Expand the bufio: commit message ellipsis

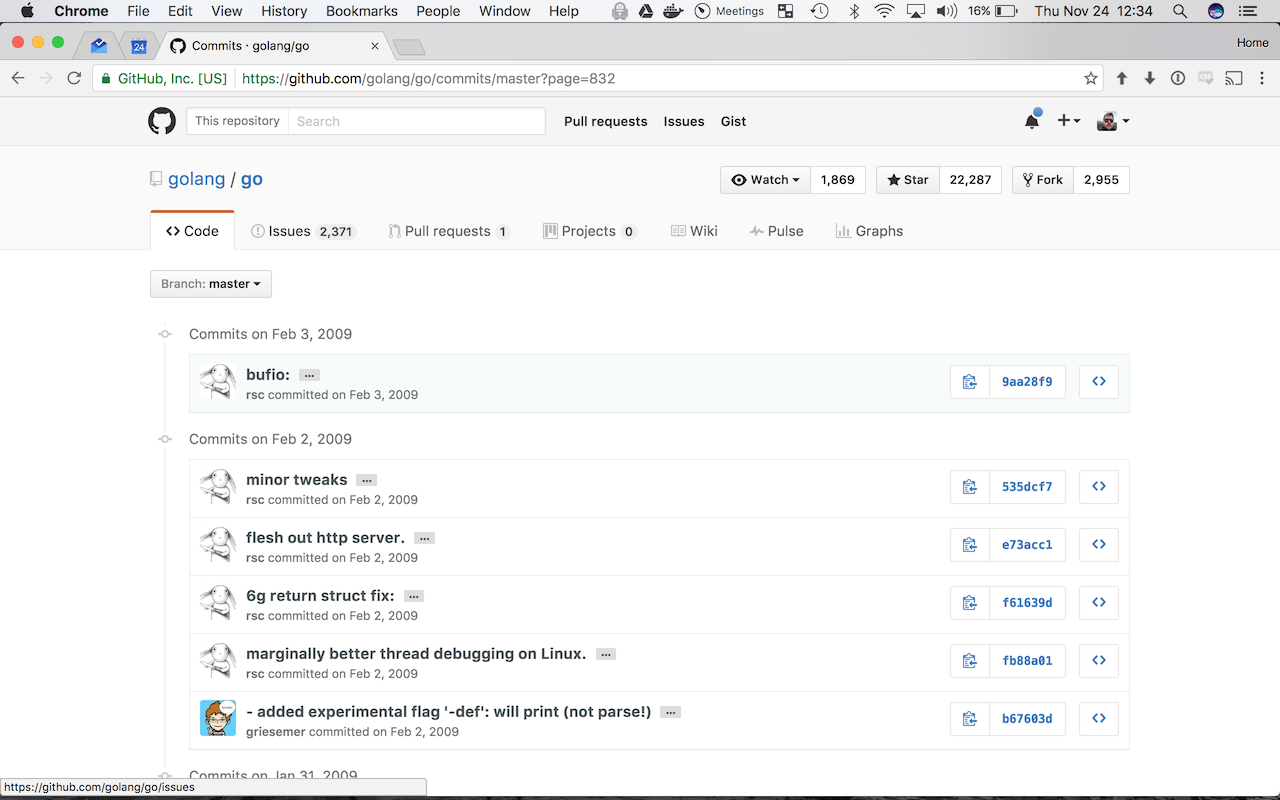tap(309, 375)
